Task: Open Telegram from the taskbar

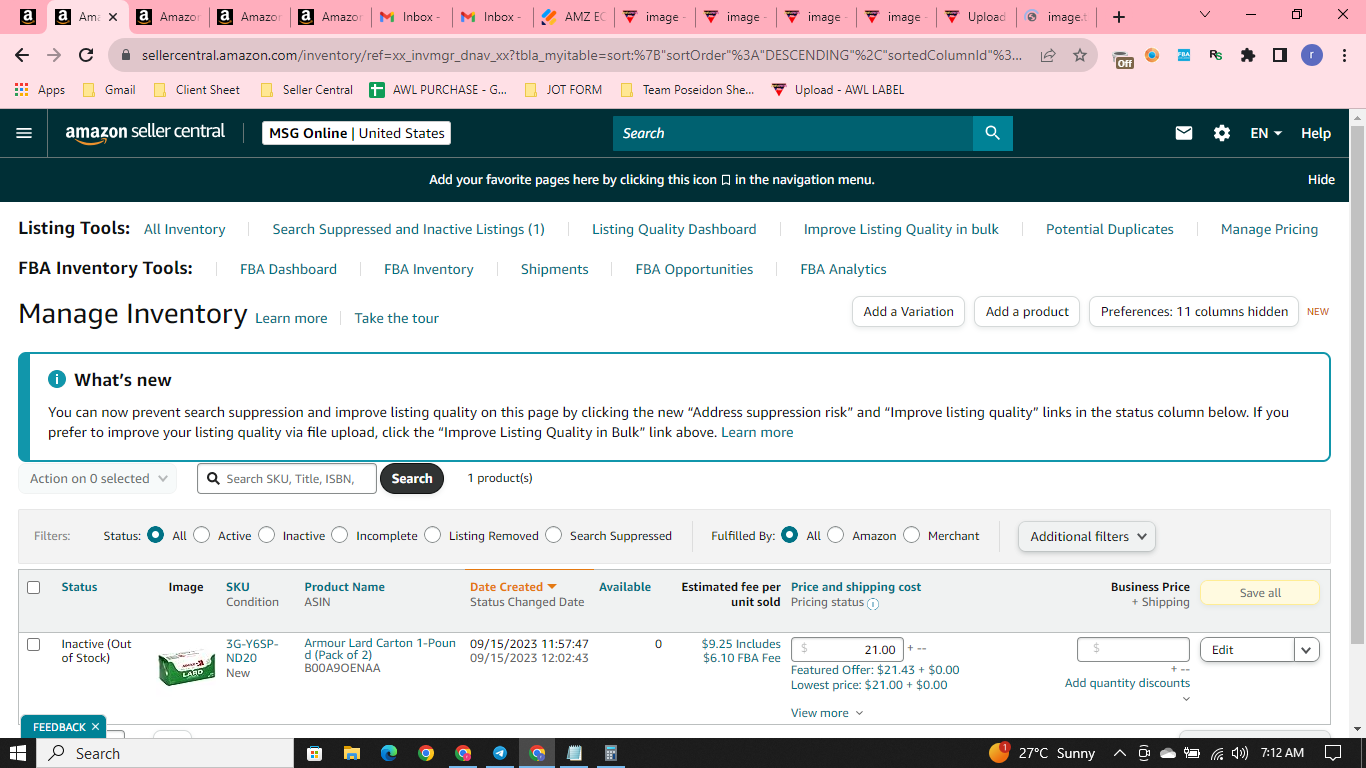Action: pos(500,753)
